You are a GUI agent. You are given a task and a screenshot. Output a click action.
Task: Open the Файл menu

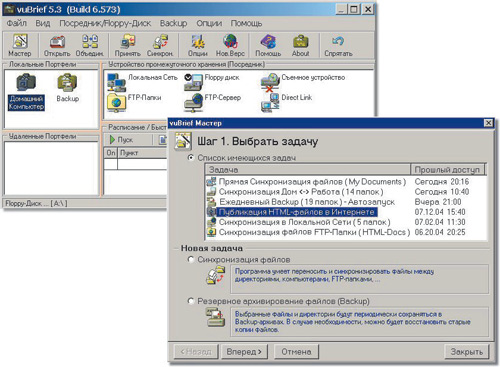17,23
